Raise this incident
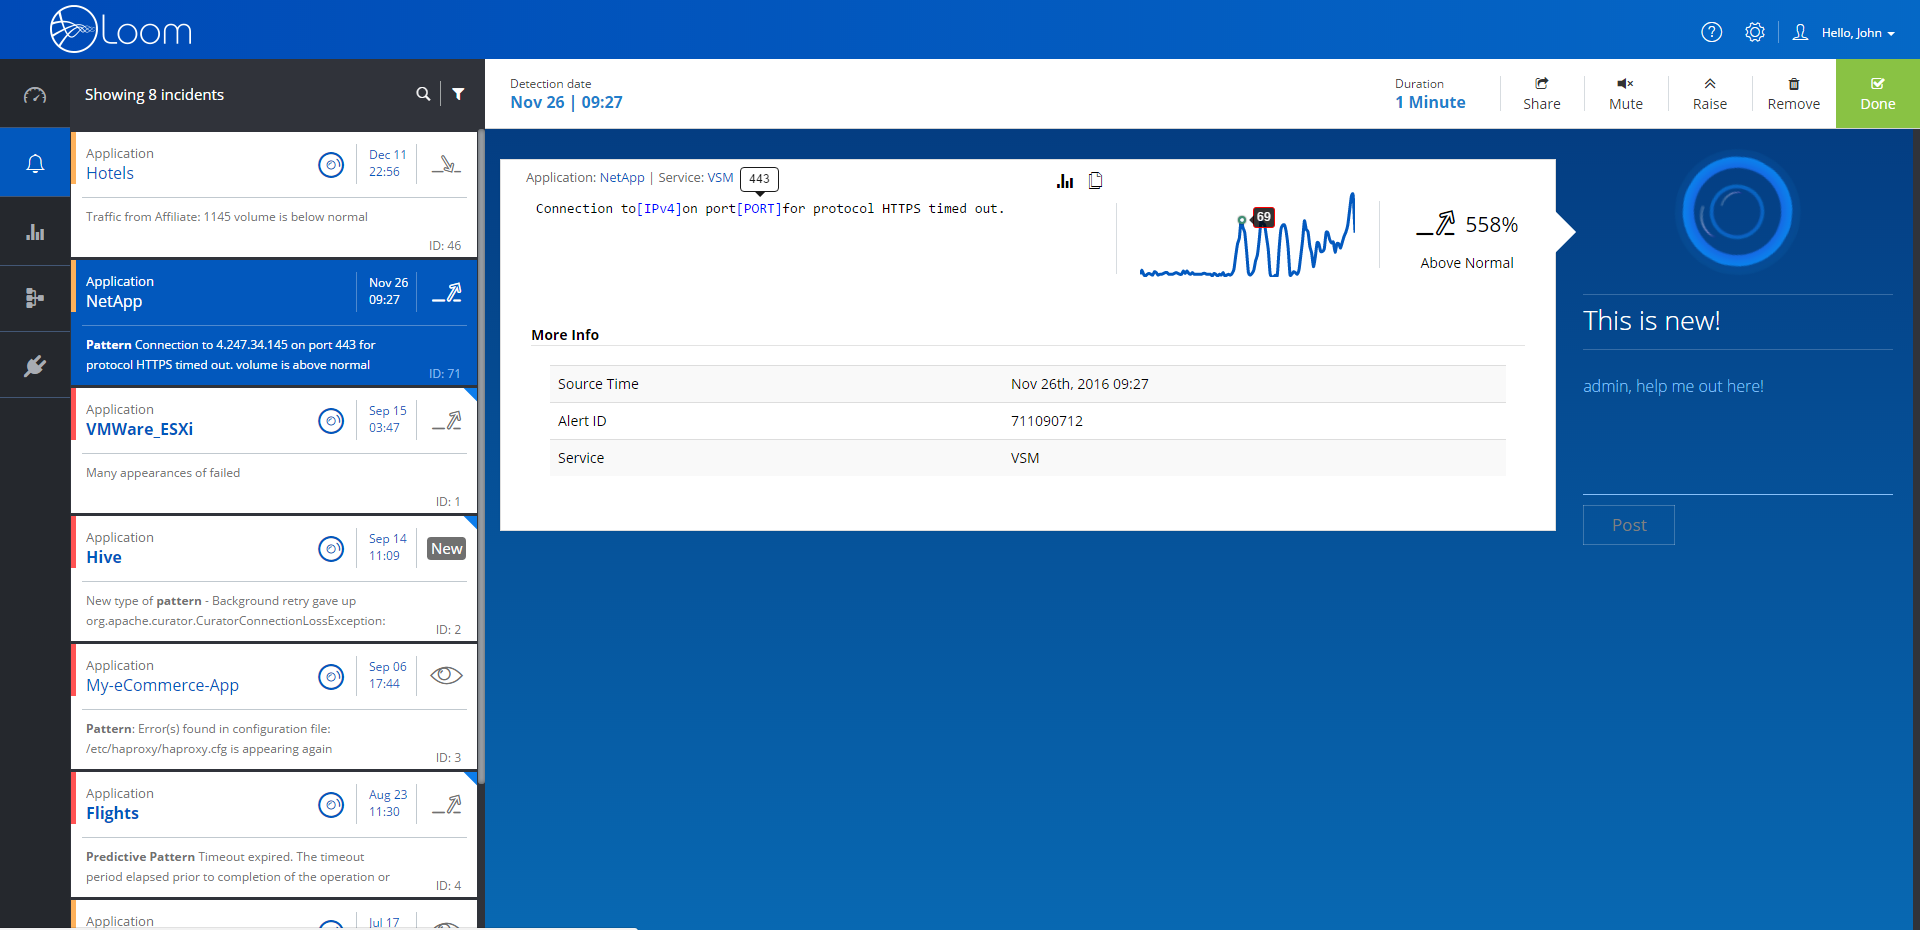The height and width of the screenshot is (930, 1920). (1709, 94)
